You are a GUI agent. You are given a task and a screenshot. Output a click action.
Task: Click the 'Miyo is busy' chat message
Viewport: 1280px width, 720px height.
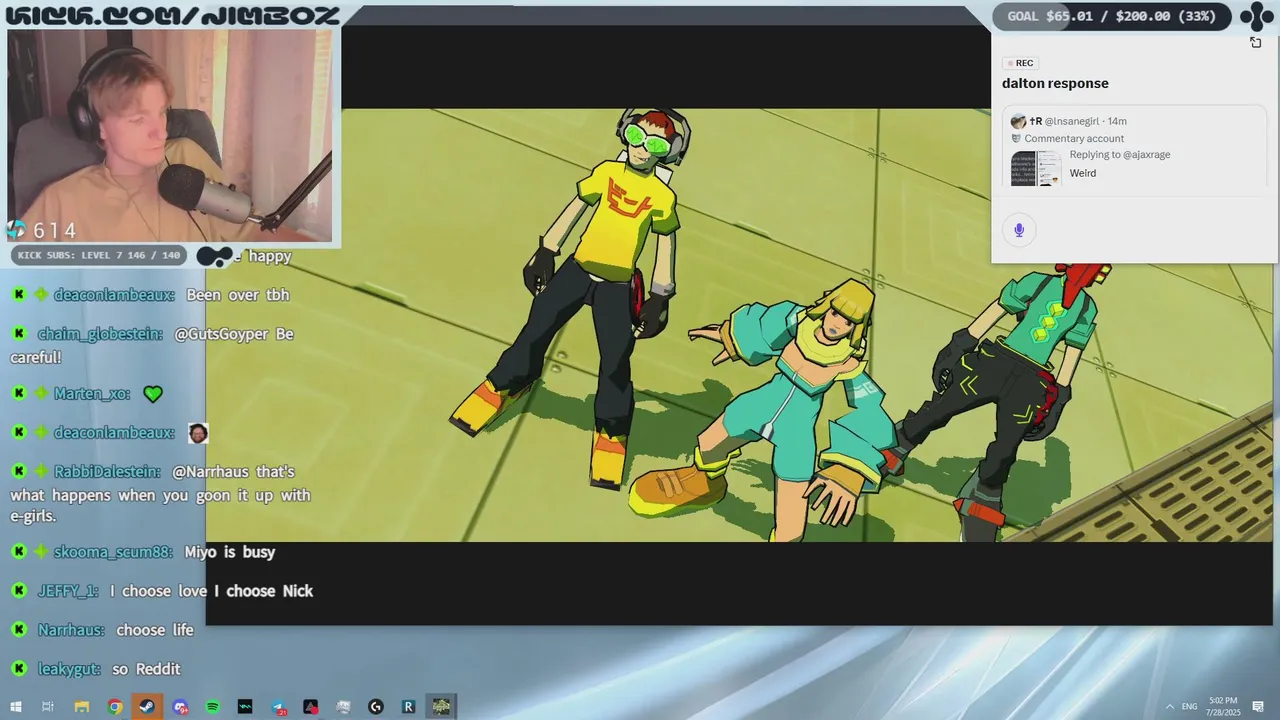[x=229, y=552]
